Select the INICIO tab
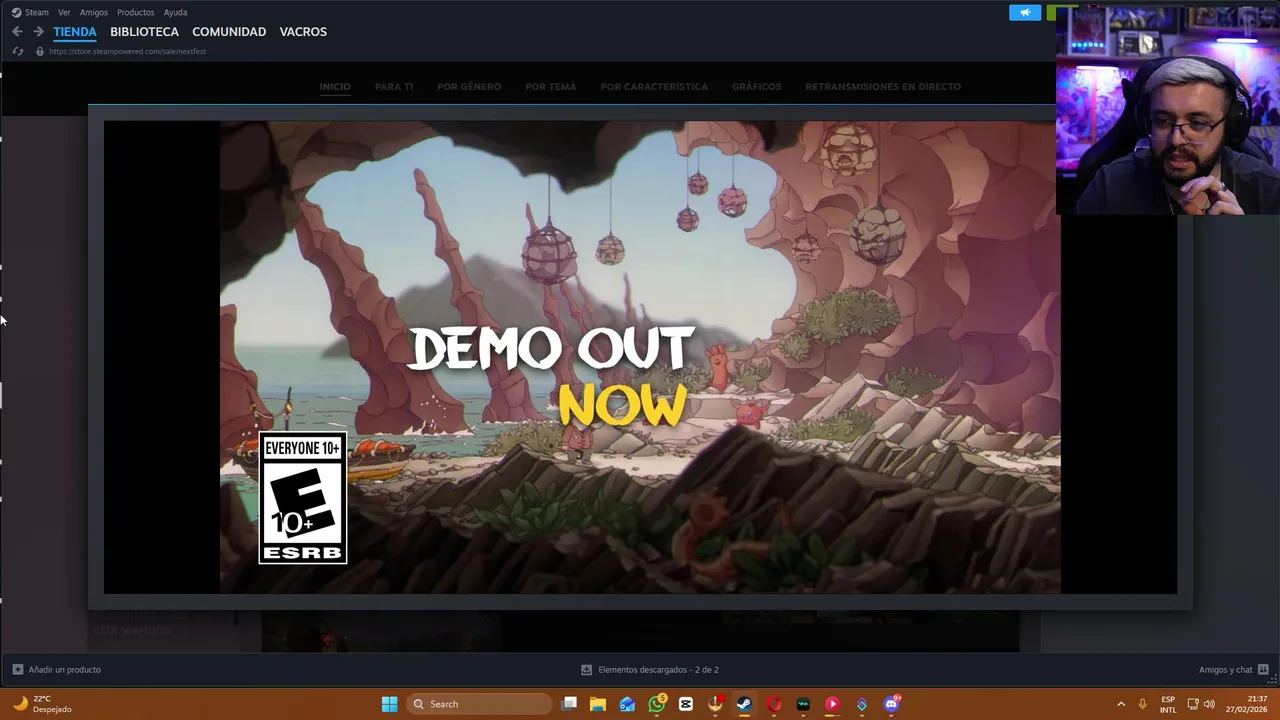 click(335, 87)
